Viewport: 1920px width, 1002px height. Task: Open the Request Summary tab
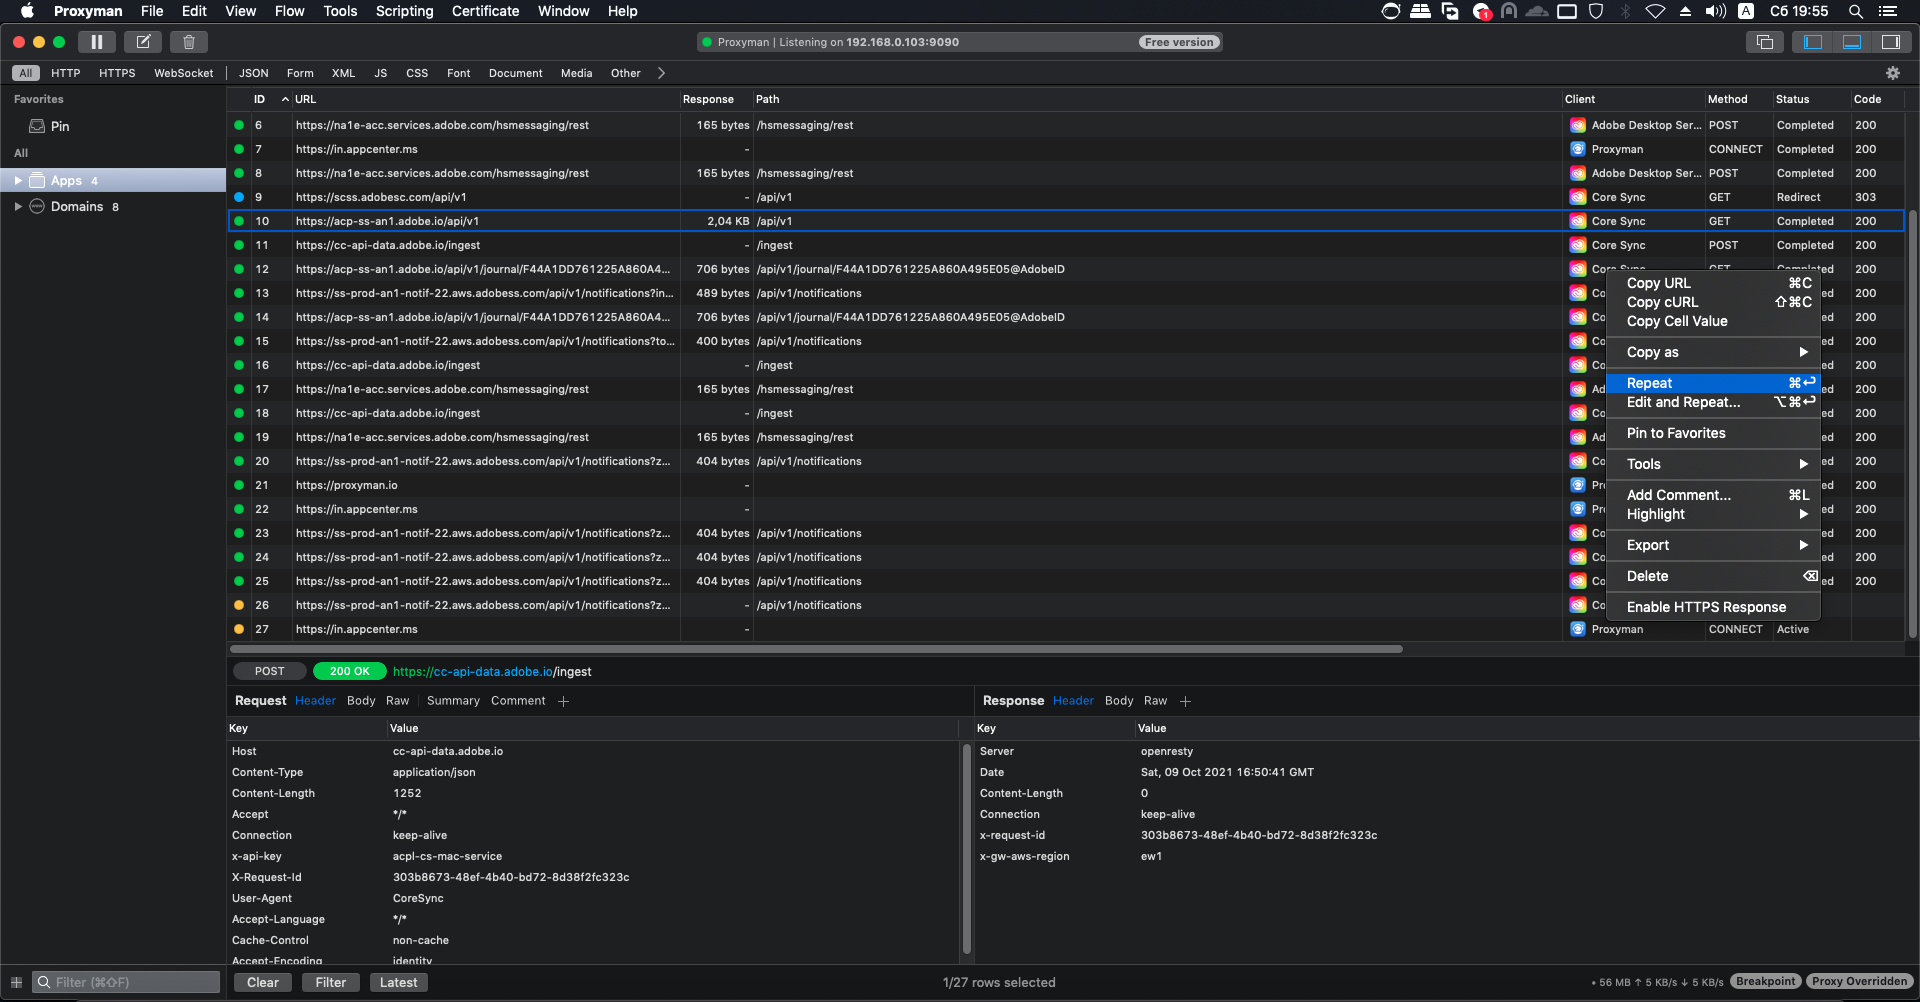point(453,701)
